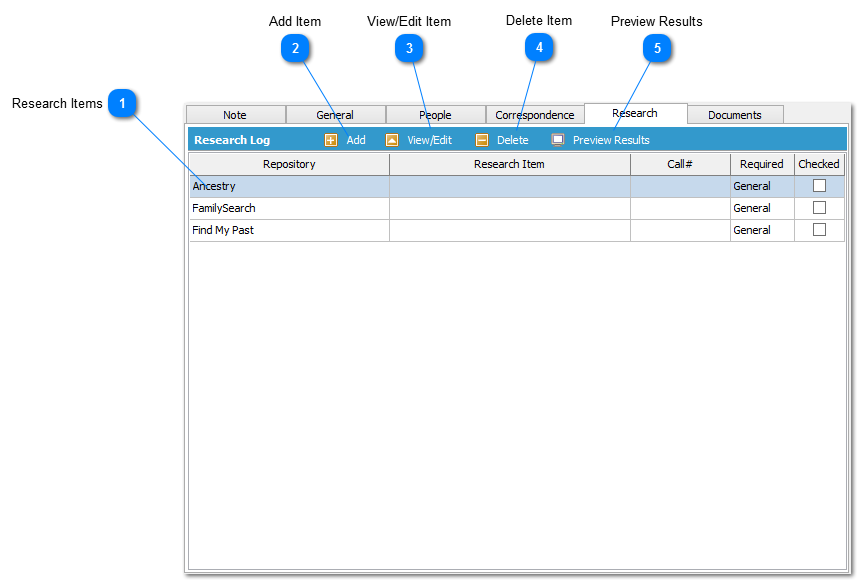The height and width of the screenshot is (582, 863).
Task: Switch to the Correspondence tab
Action: [x=535, y=114]
